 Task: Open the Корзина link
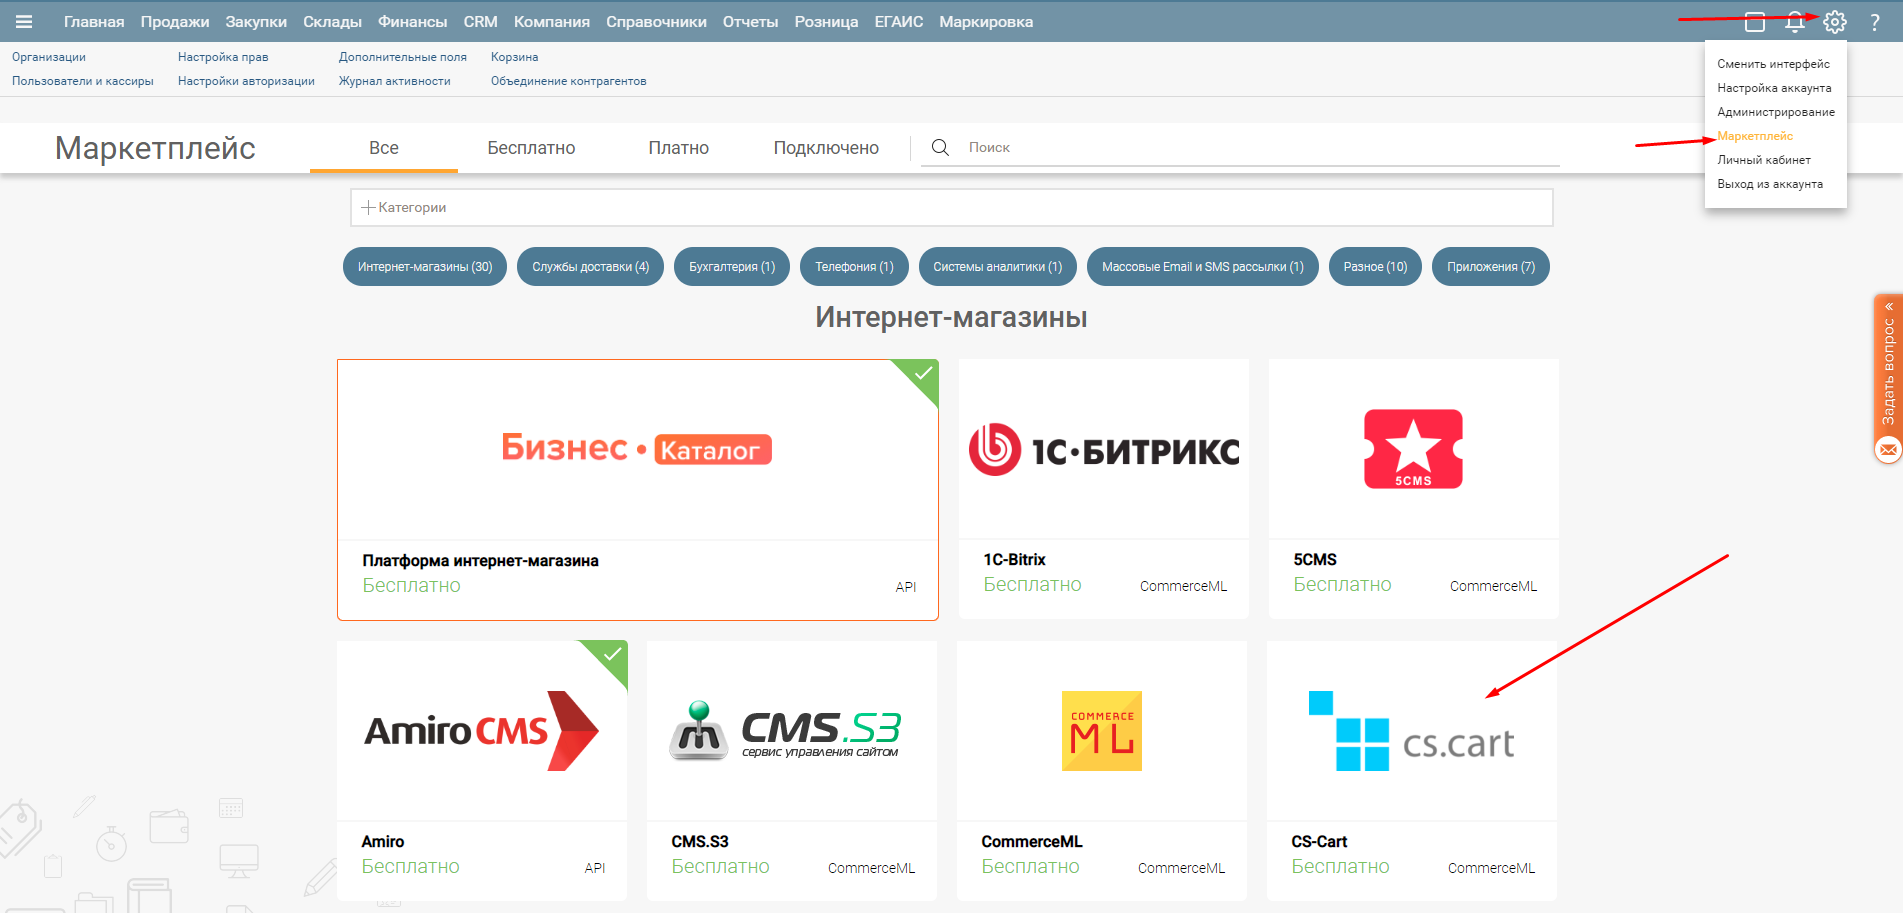click(x=515, y=57)
